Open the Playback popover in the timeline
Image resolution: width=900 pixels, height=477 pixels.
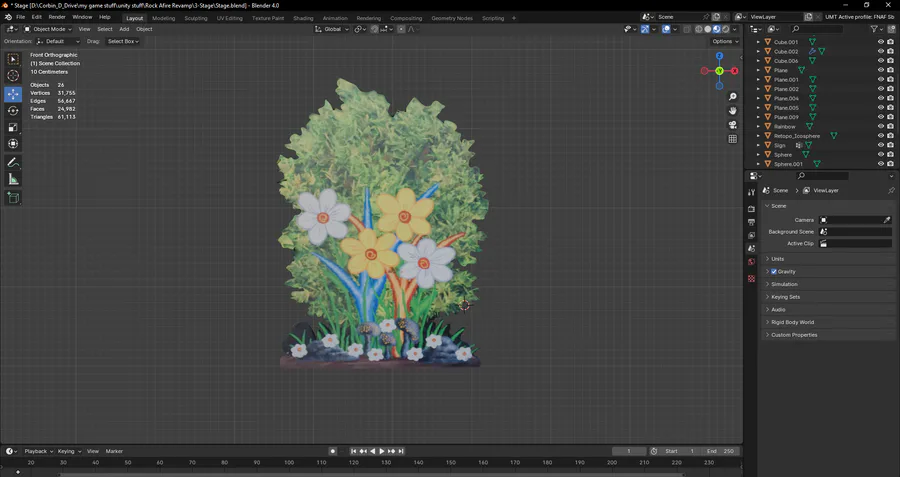(x=37, y=451)
